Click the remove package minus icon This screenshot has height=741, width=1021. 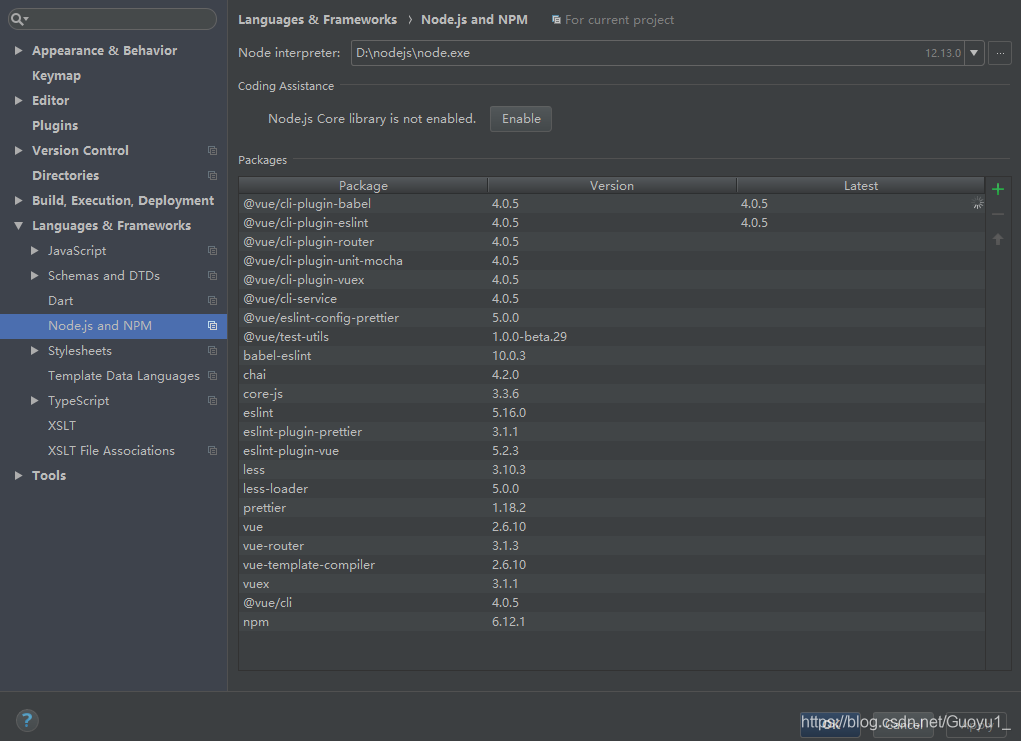(998, 214)
